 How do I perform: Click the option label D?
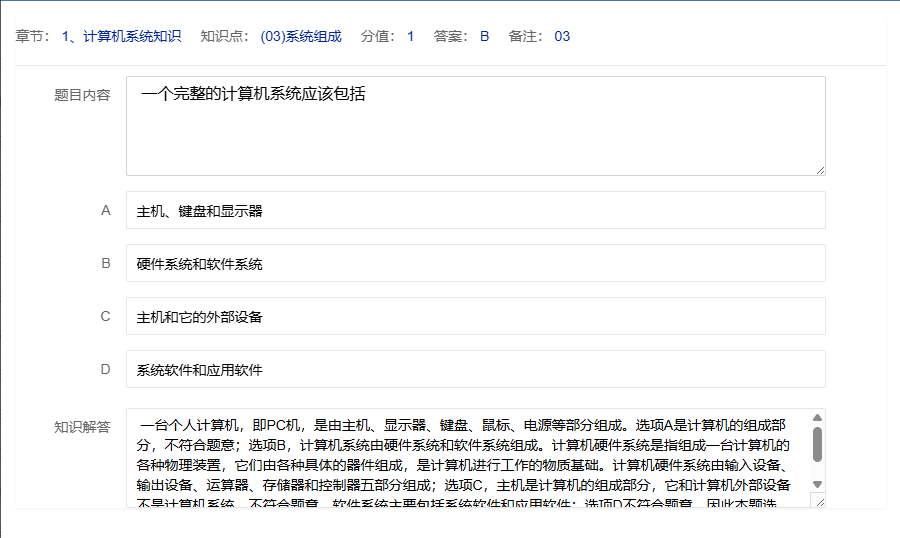point(105,370)
